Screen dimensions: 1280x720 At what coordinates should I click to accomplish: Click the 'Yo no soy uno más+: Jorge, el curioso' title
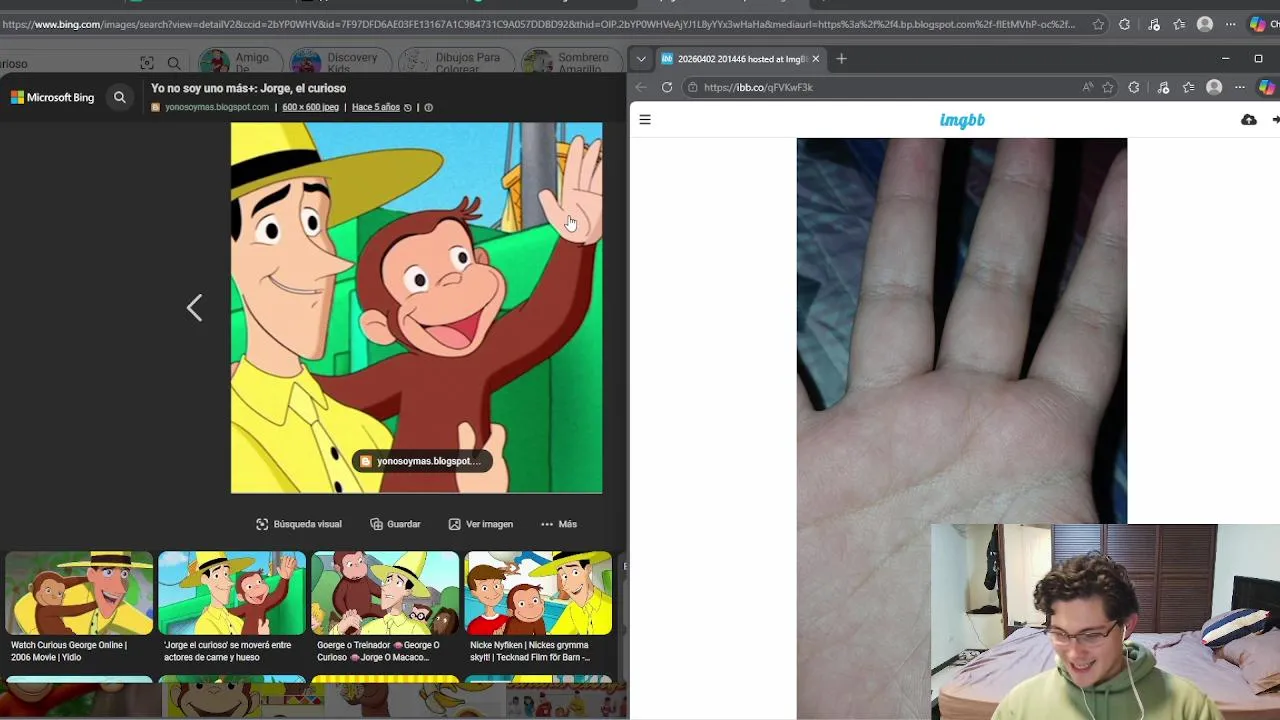(248, 88)
